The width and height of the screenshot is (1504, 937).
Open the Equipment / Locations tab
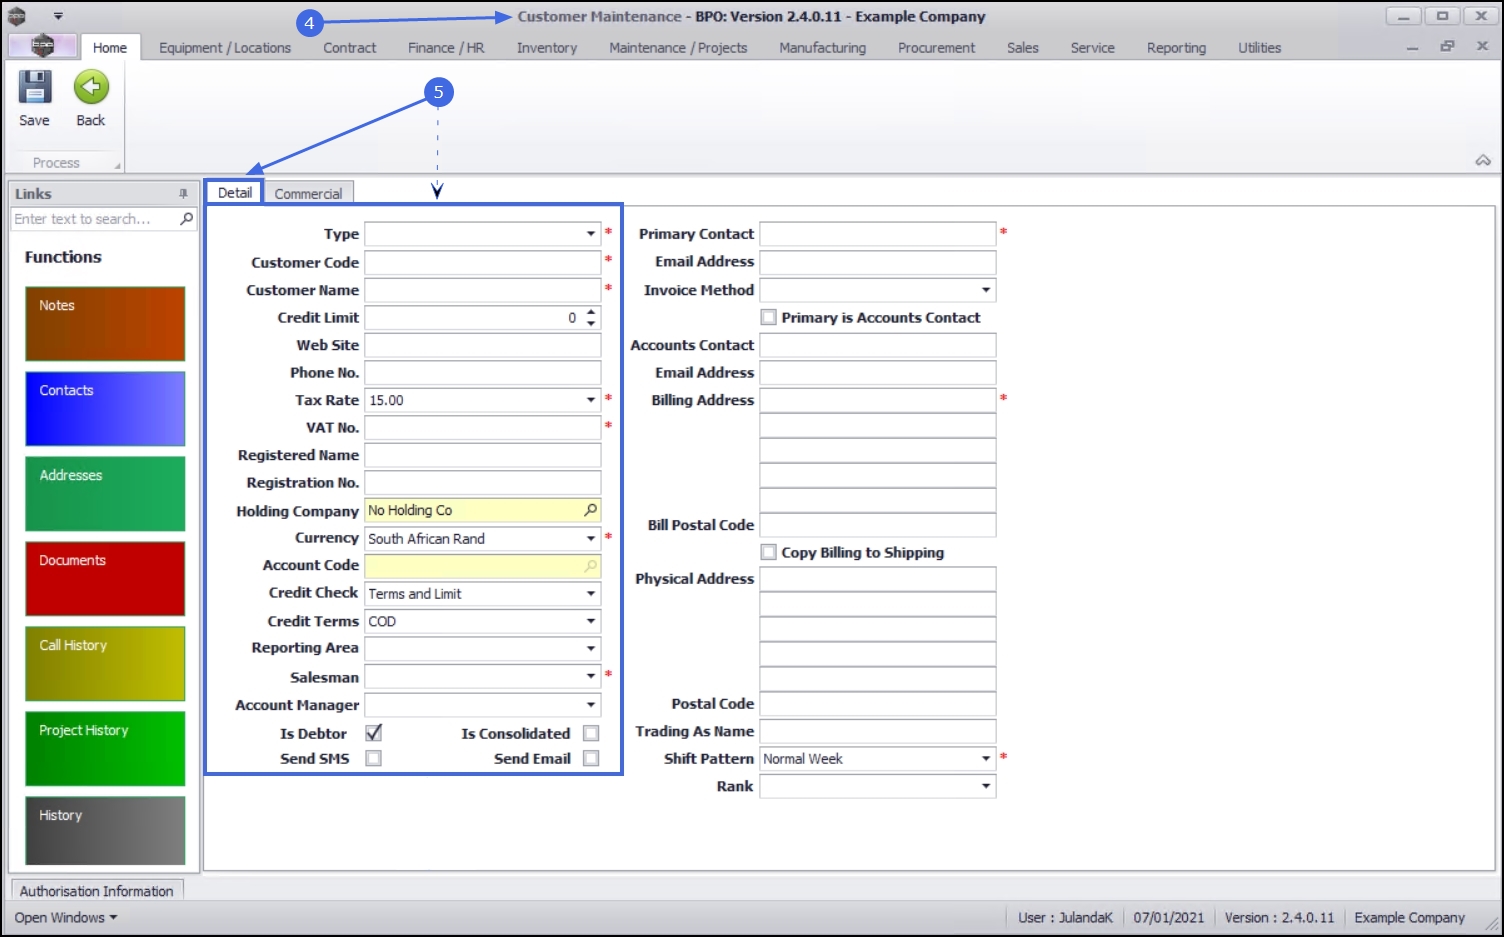[x=225, y=47]
